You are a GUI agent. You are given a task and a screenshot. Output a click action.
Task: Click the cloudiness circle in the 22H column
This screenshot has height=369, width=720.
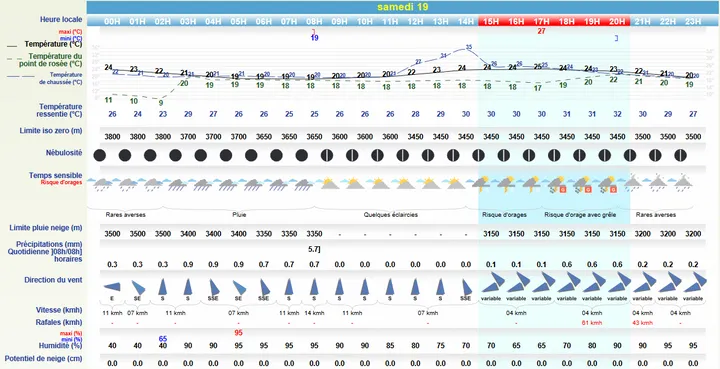[x=655, y=155]
